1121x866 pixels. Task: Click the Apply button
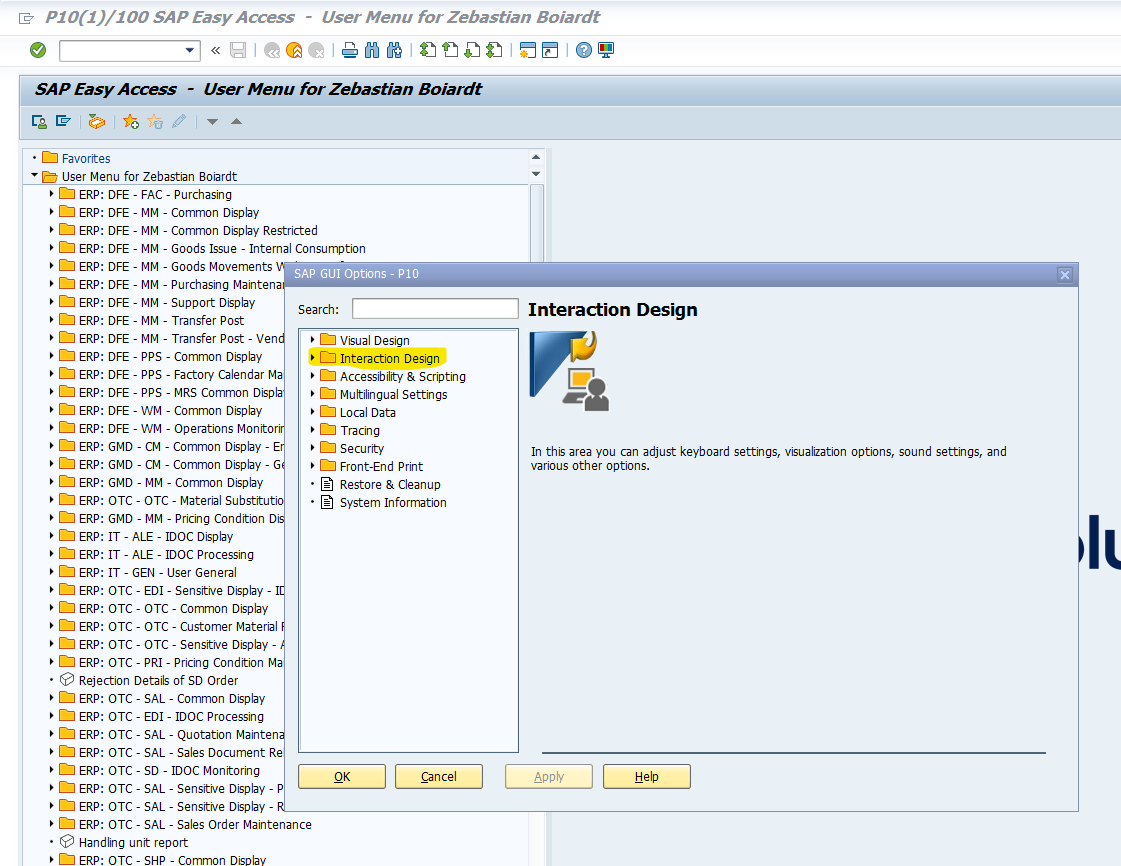[548, 777]
